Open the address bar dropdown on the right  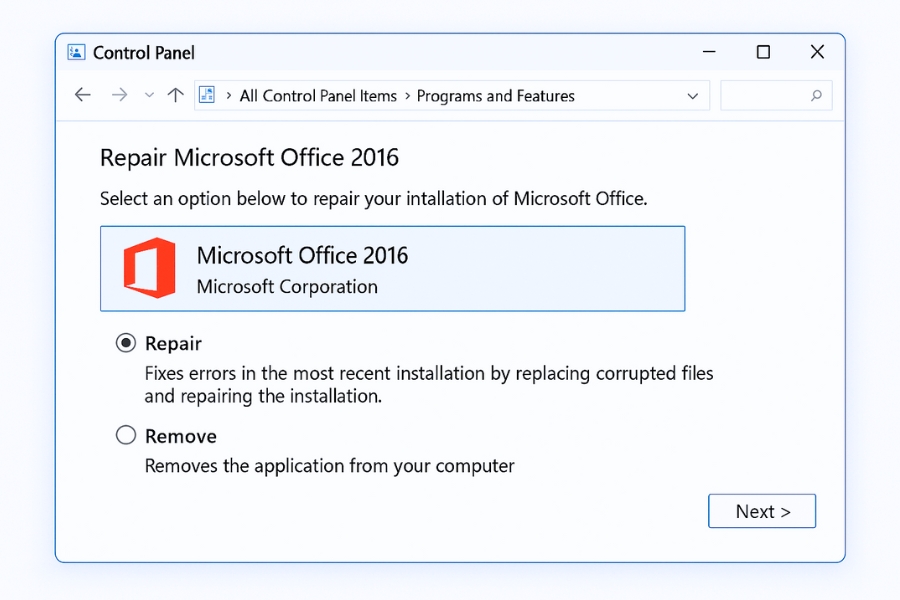pyautogui.click(x=694, y=96)
